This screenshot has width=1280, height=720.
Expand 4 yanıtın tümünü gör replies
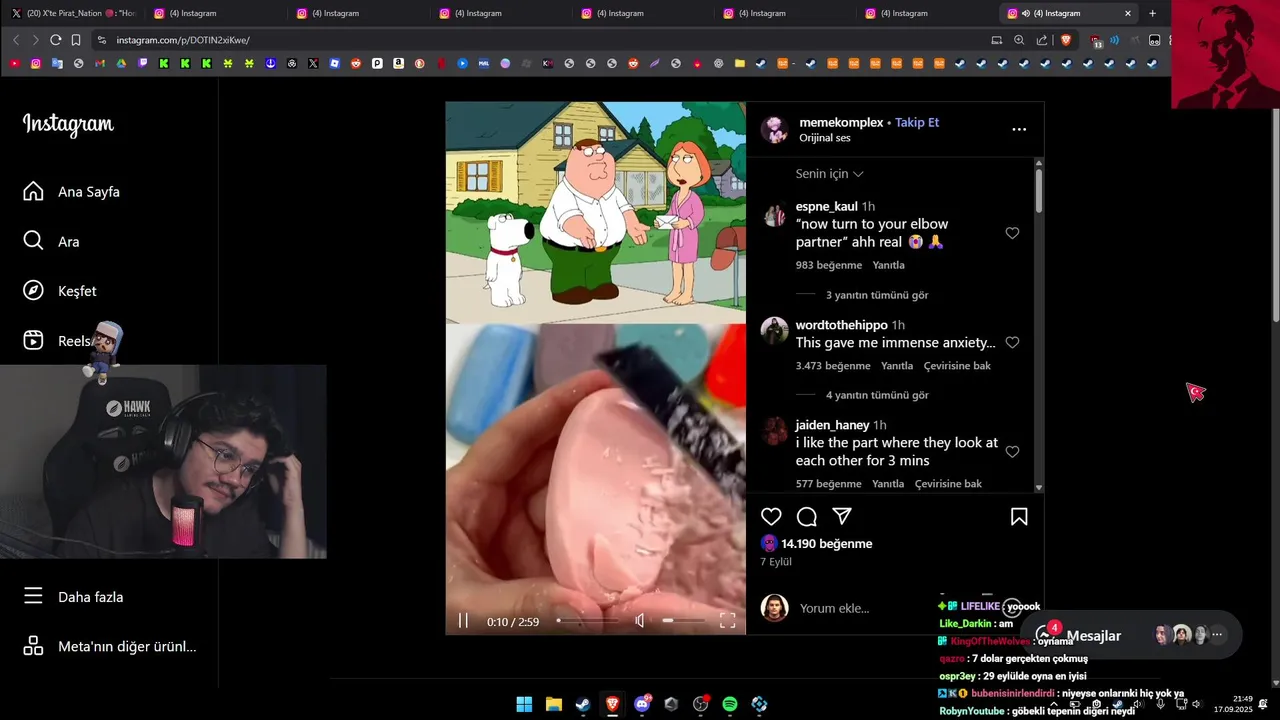877,395
